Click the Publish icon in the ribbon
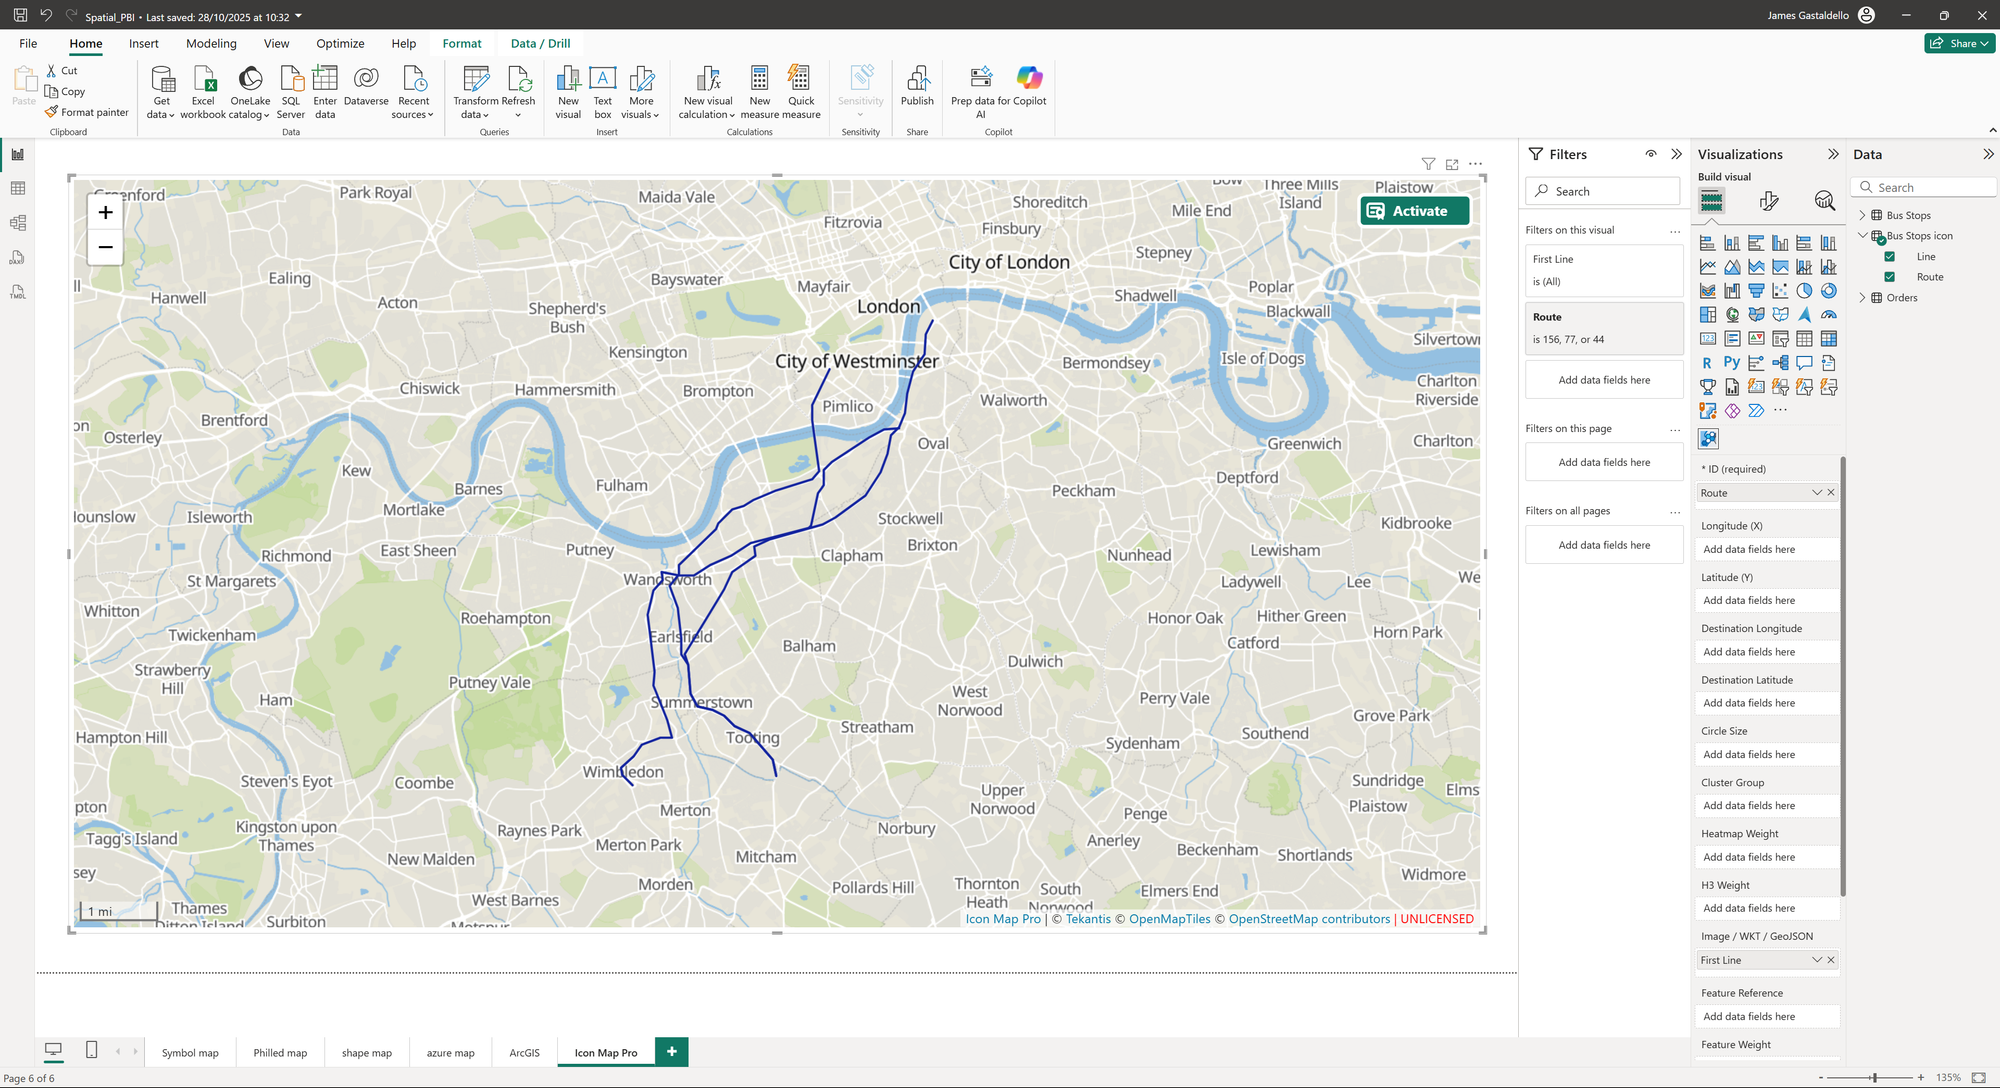2000x1088 pixels. 916,79
